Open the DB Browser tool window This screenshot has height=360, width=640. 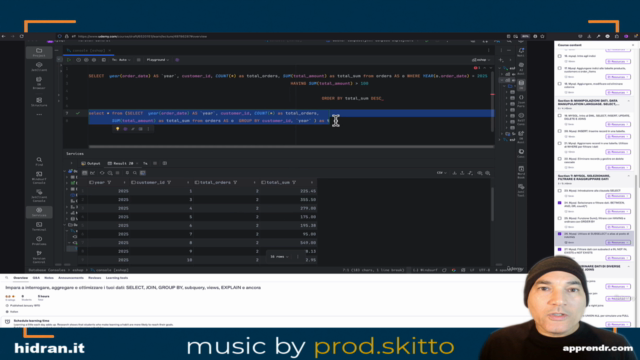tap(39, 83)
